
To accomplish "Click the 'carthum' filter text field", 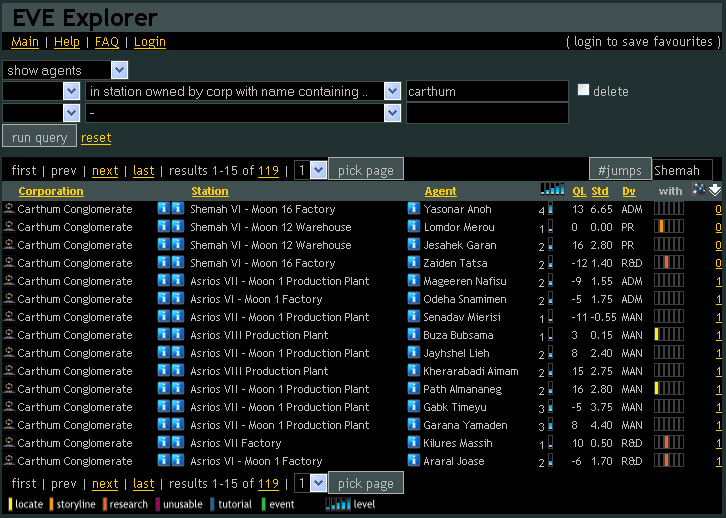I will (x=487, y=91).
